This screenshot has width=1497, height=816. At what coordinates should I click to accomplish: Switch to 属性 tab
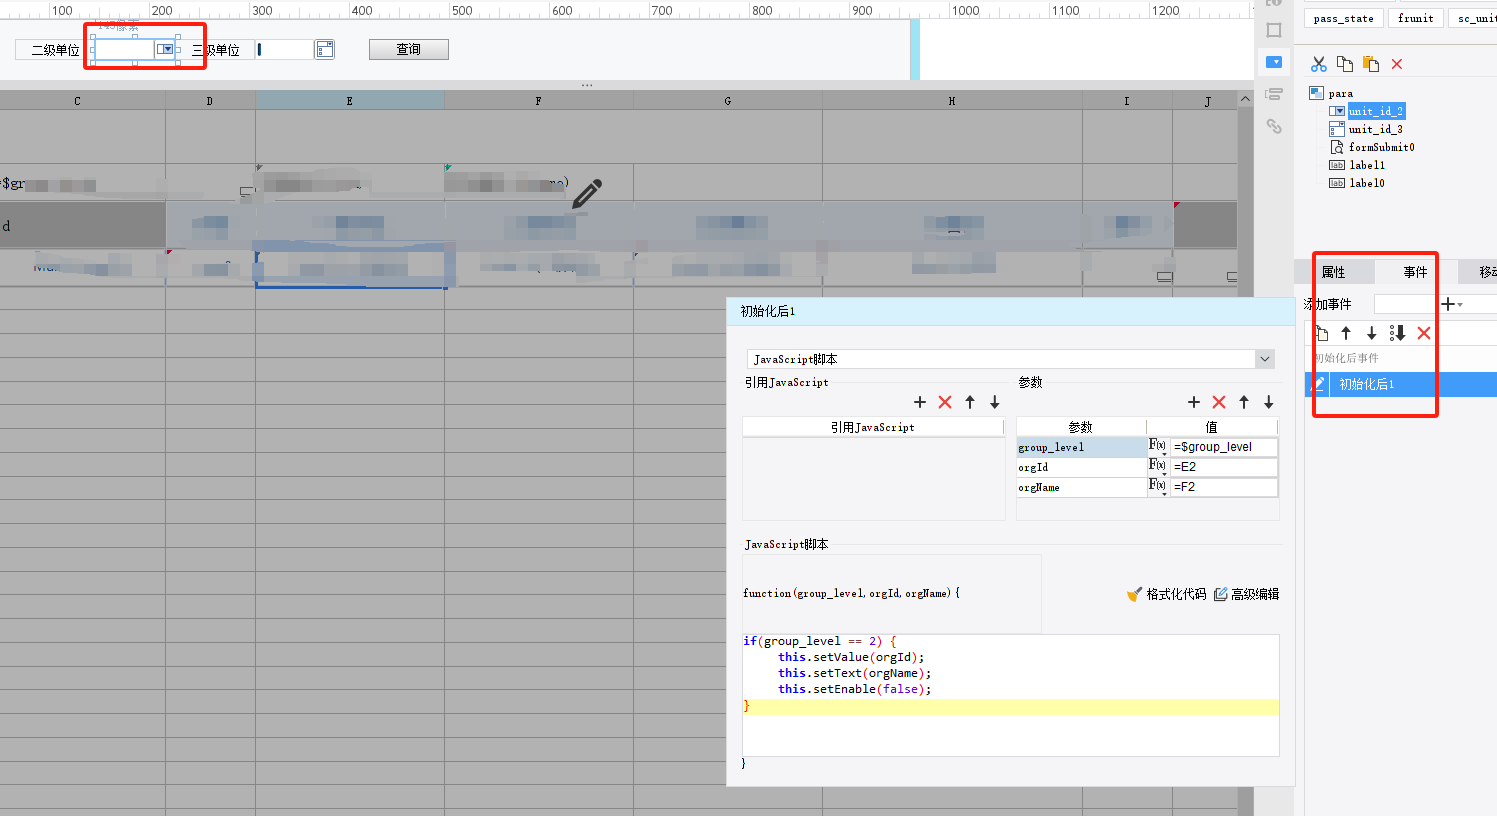tap(1333, 272)
